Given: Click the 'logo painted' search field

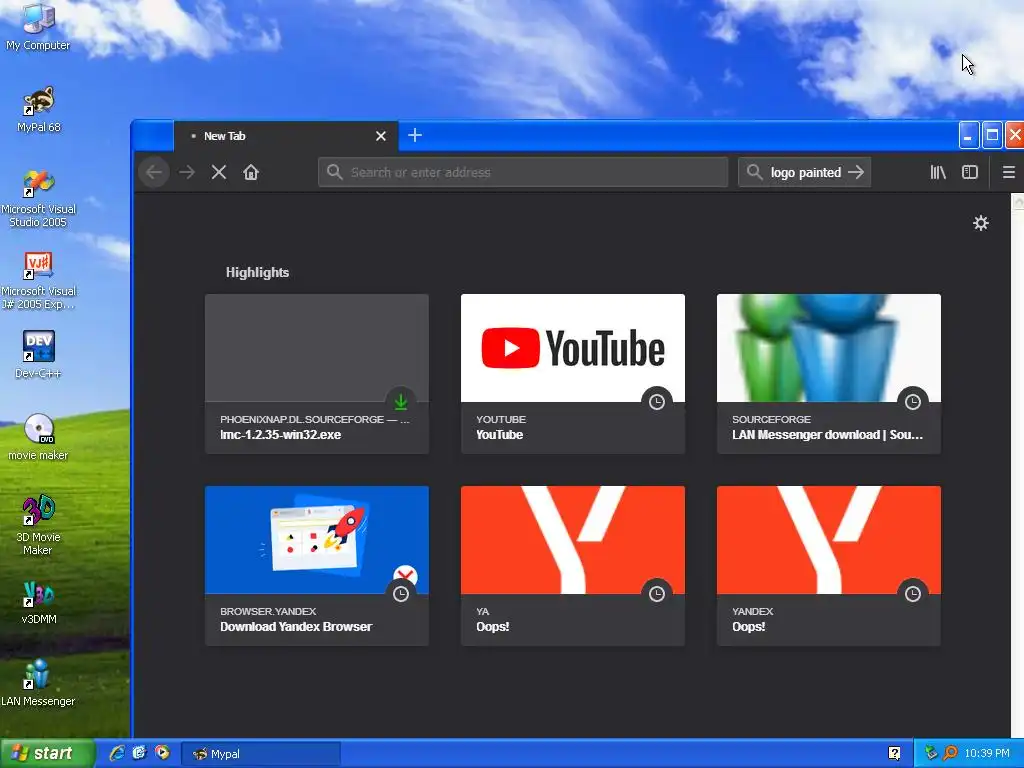Looking at the screenshot, I should tap(805, 172).
